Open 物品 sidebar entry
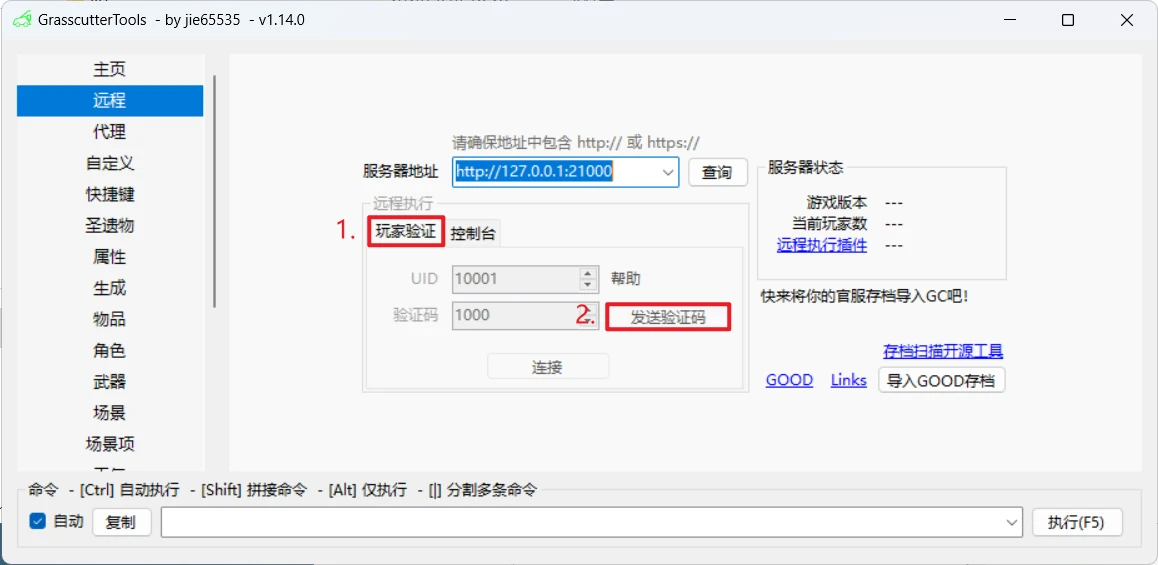The height and width of the screenshot is (565, 1158). click(109, 319)
